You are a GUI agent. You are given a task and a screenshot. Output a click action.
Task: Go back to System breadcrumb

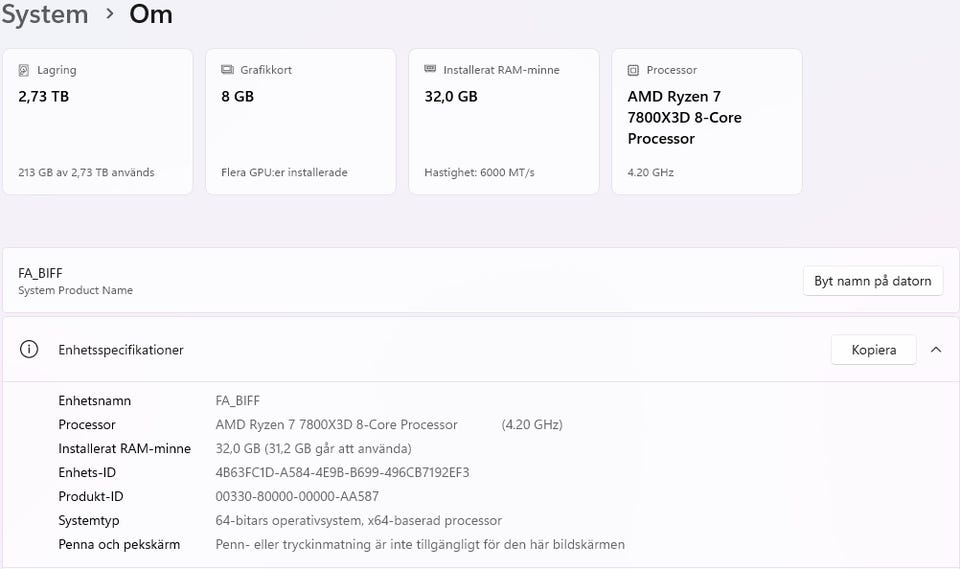tap(44, 15)
